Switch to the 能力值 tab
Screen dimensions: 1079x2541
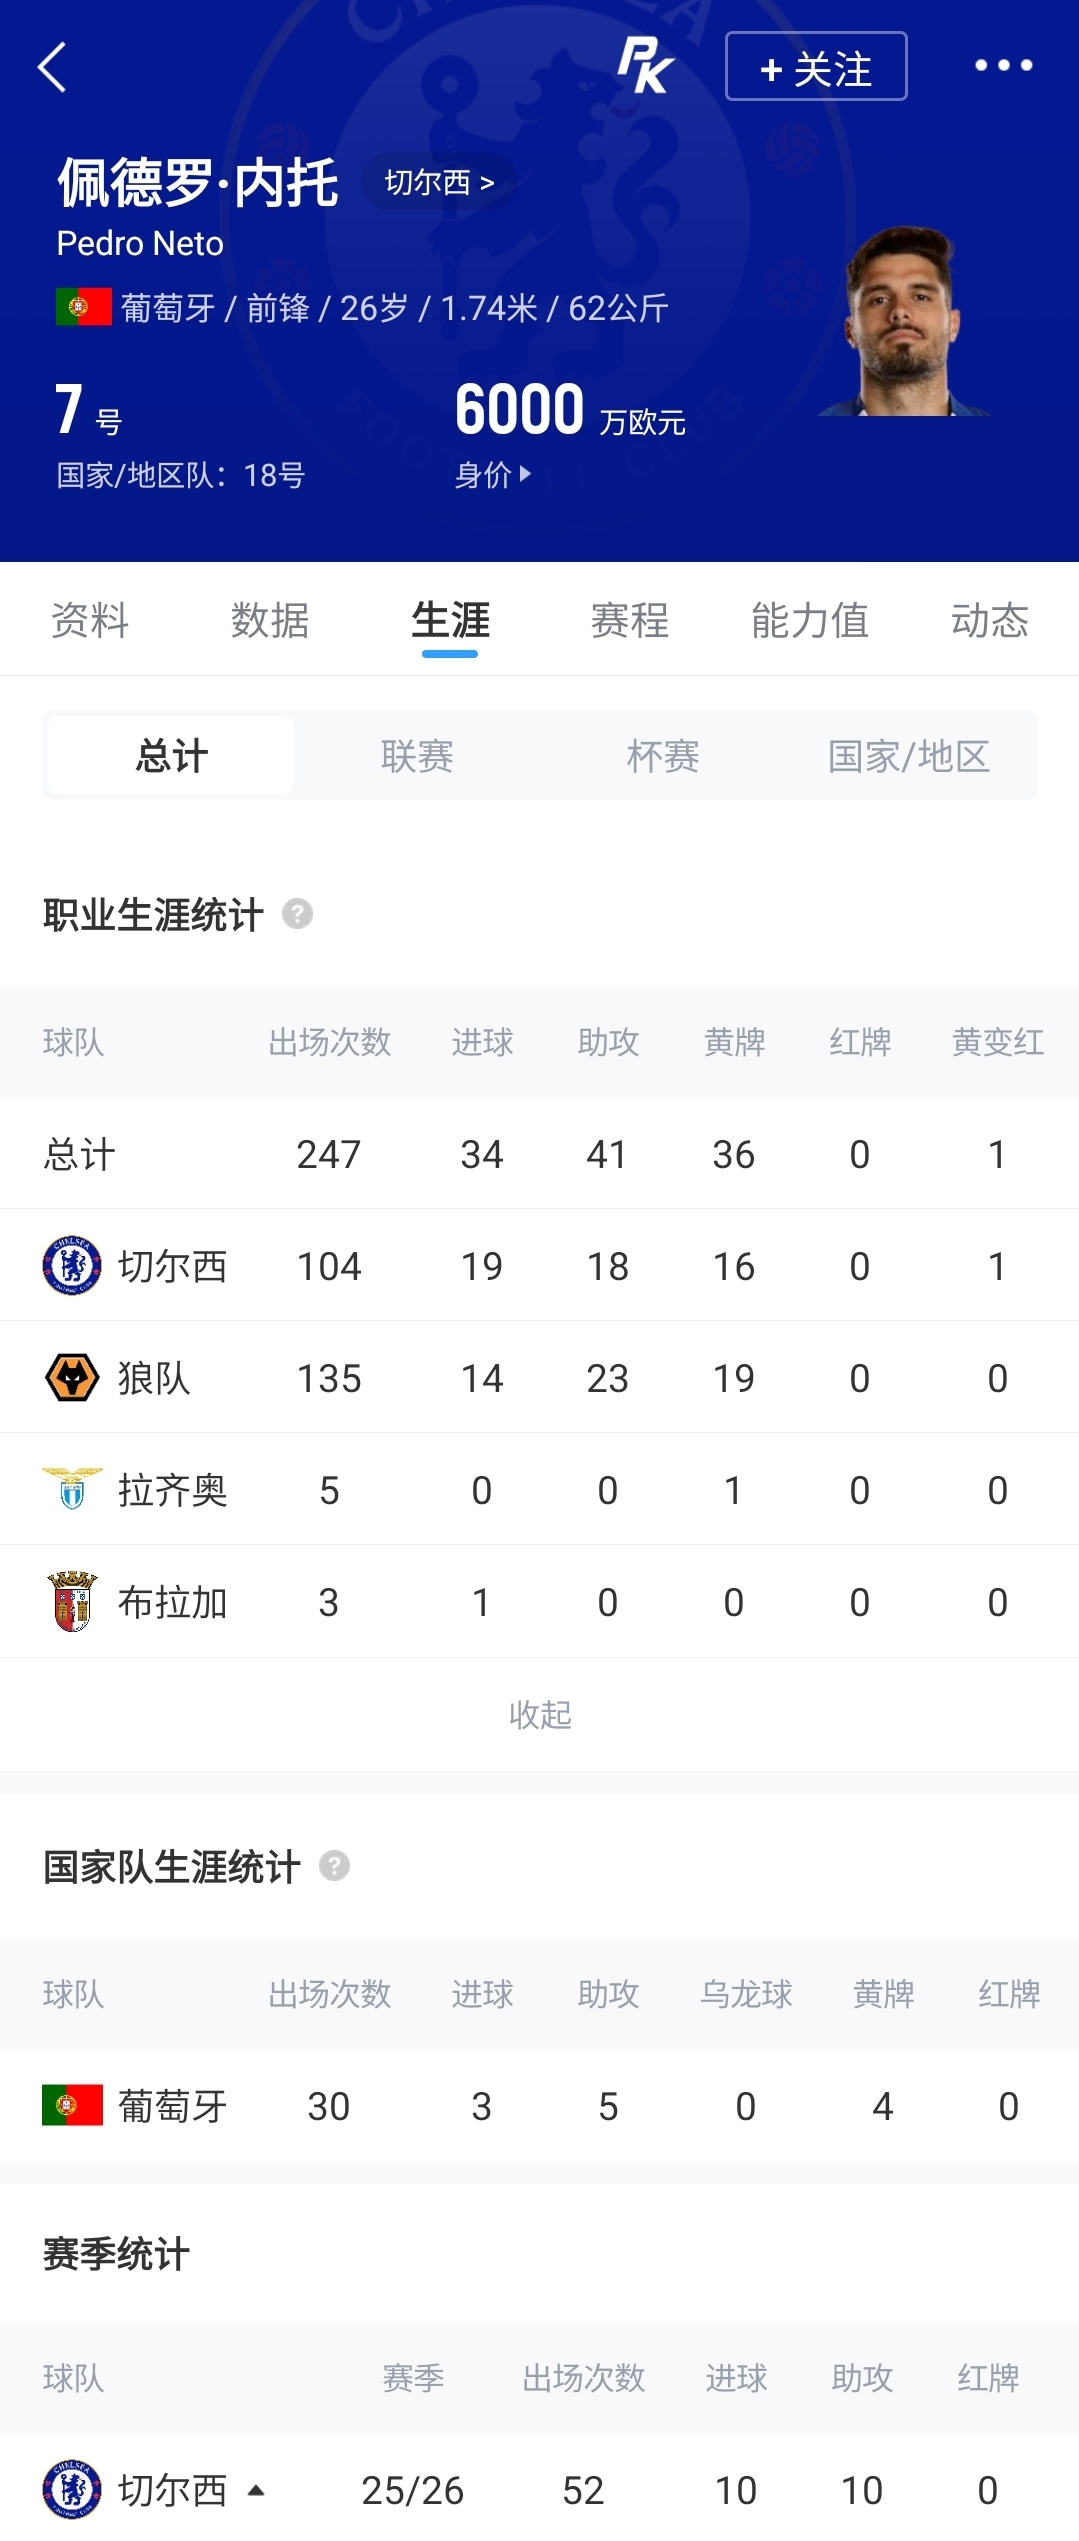[x=810, y=620]
